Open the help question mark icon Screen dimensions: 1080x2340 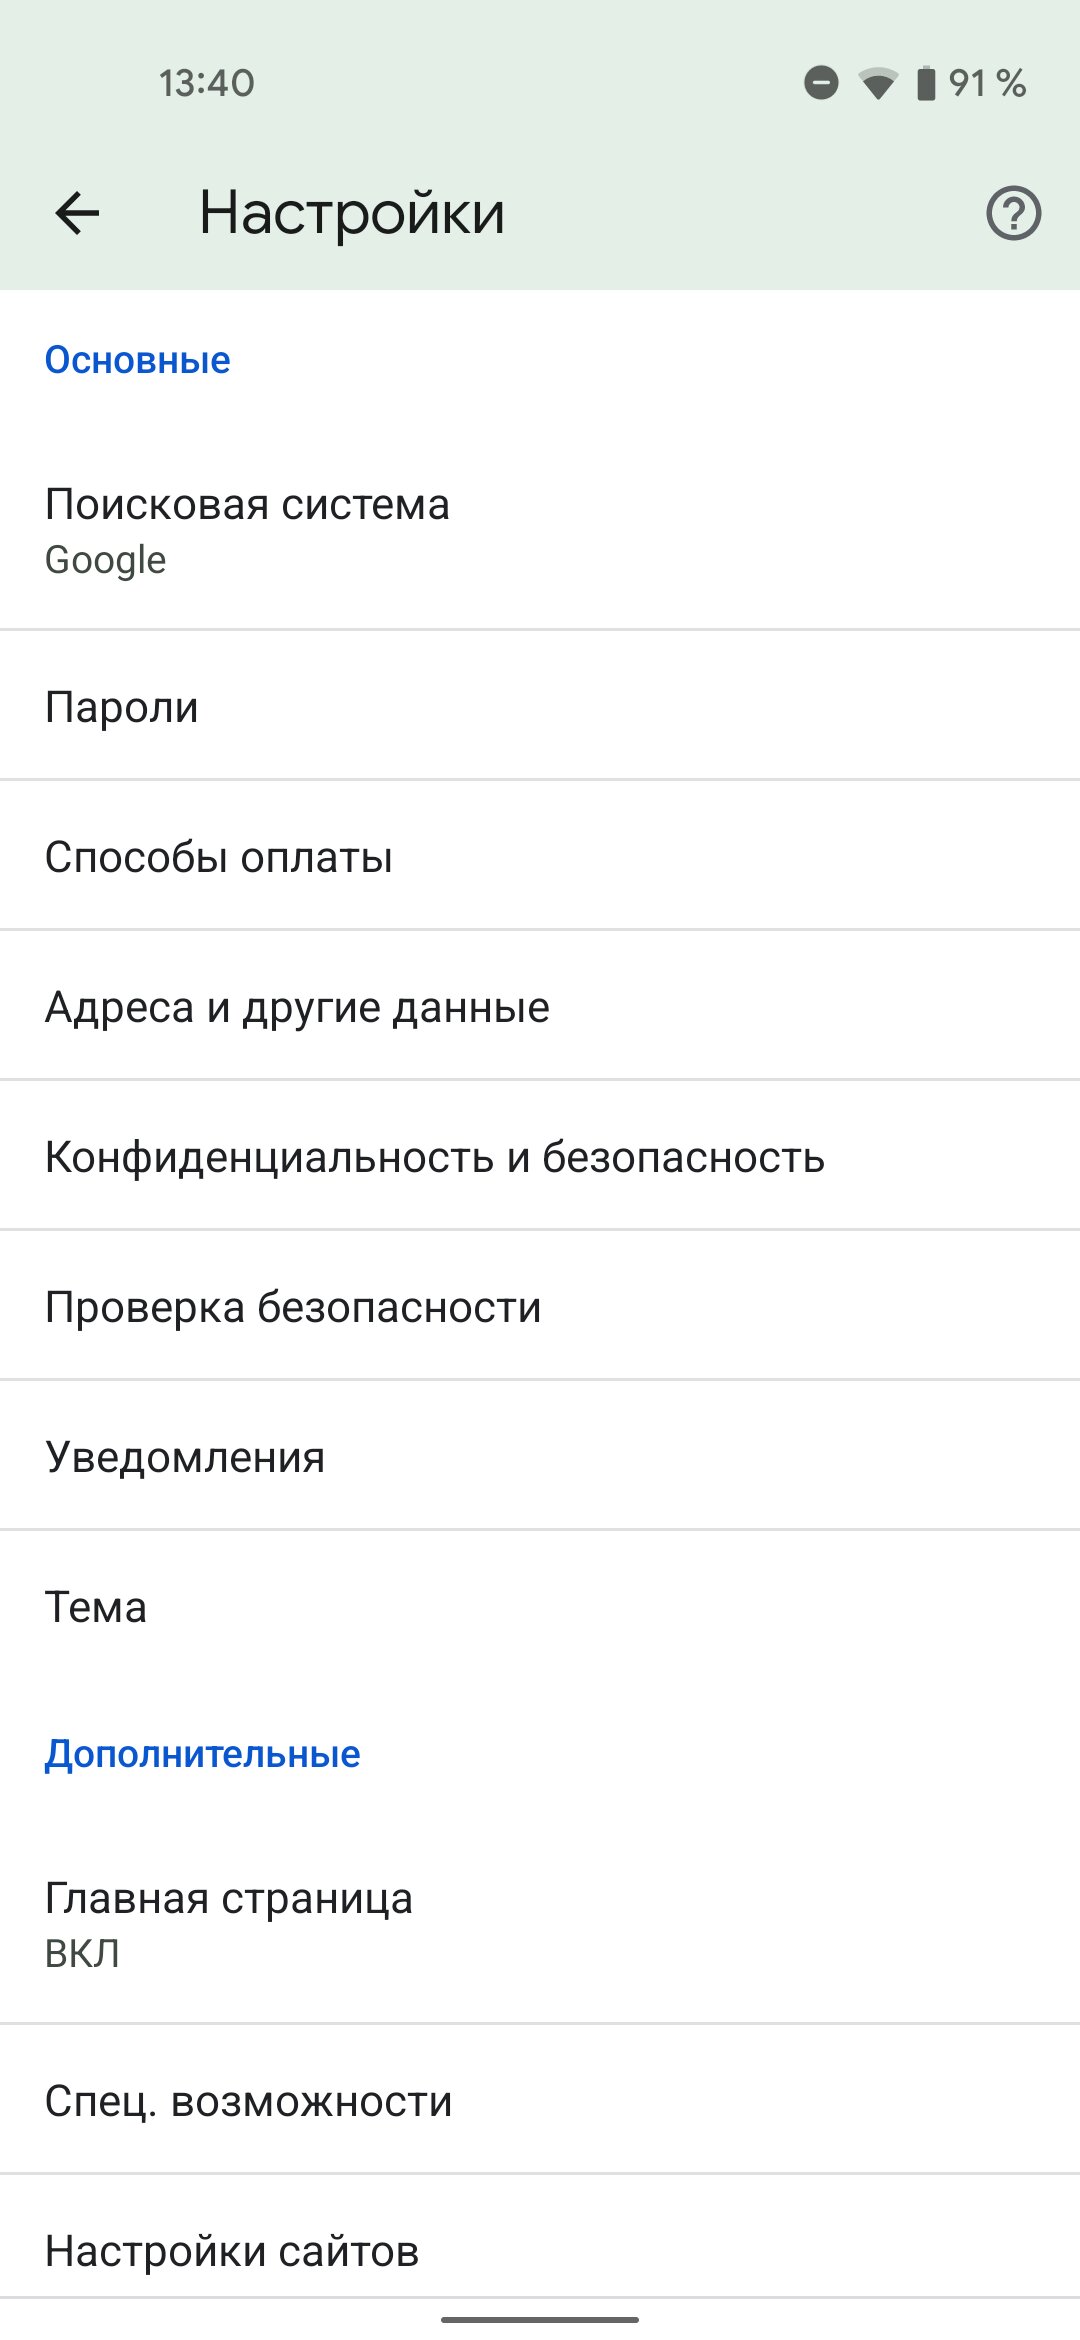click(1013, 213)
